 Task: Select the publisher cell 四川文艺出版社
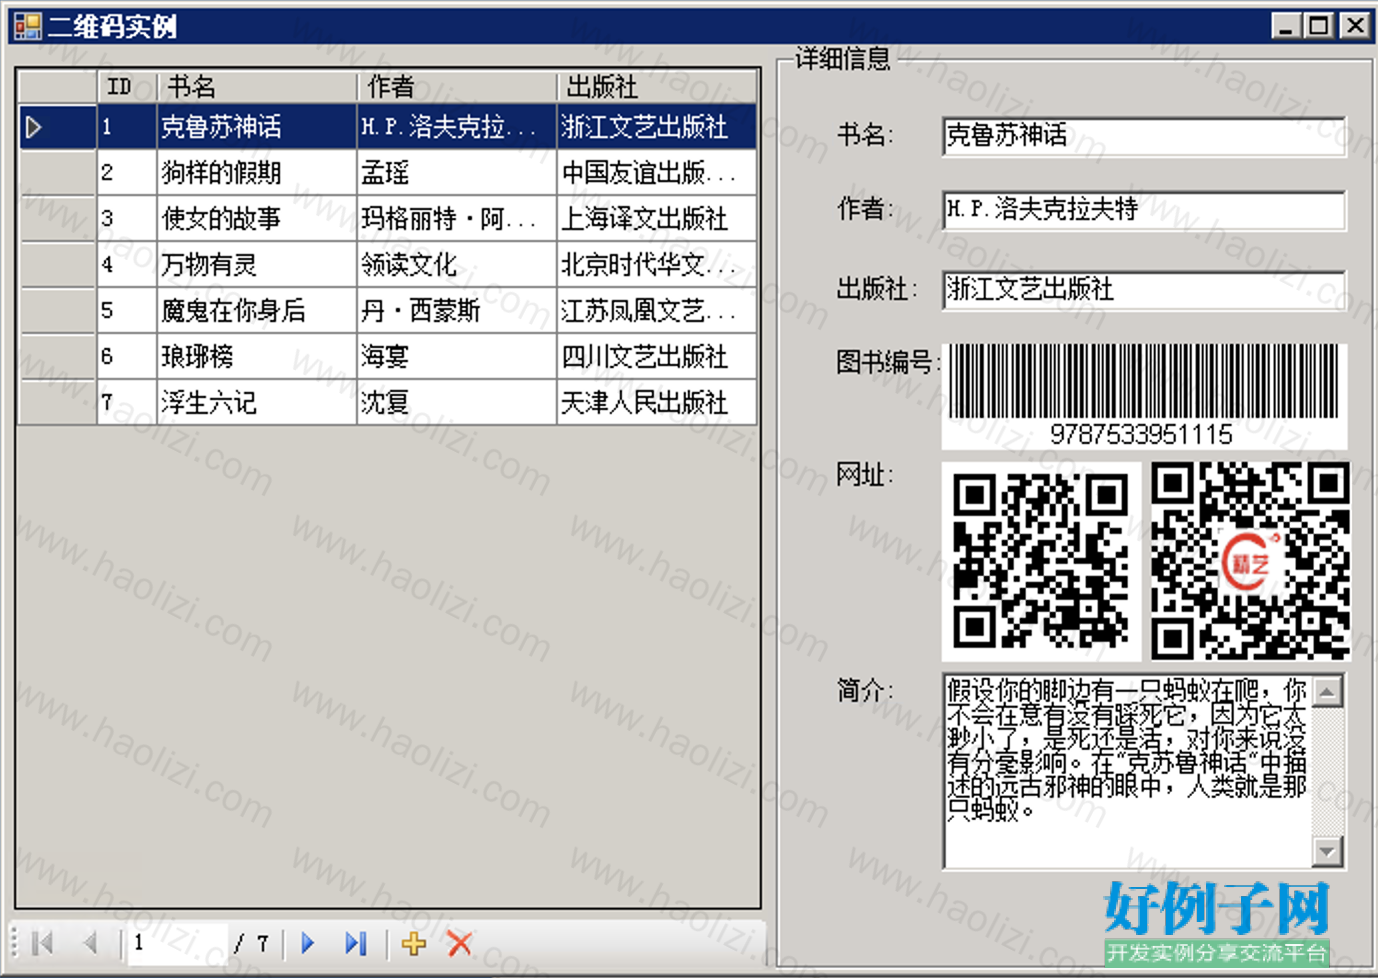(x=656, y=357)
